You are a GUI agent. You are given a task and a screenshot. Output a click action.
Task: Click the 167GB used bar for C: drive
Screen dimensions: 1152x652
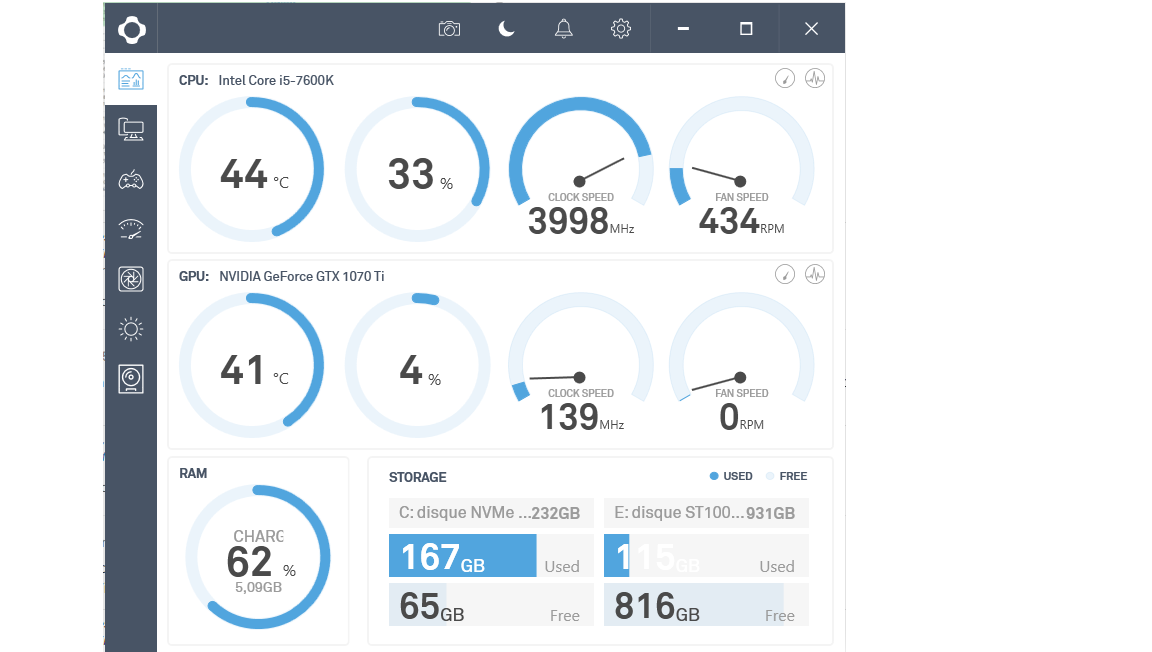pos(462,556)
